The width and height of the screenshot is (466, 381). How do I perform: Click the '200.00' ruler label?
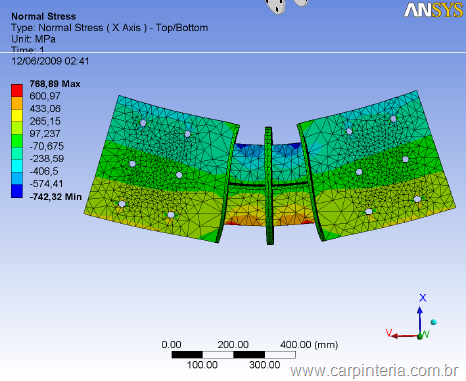(233, 344)
